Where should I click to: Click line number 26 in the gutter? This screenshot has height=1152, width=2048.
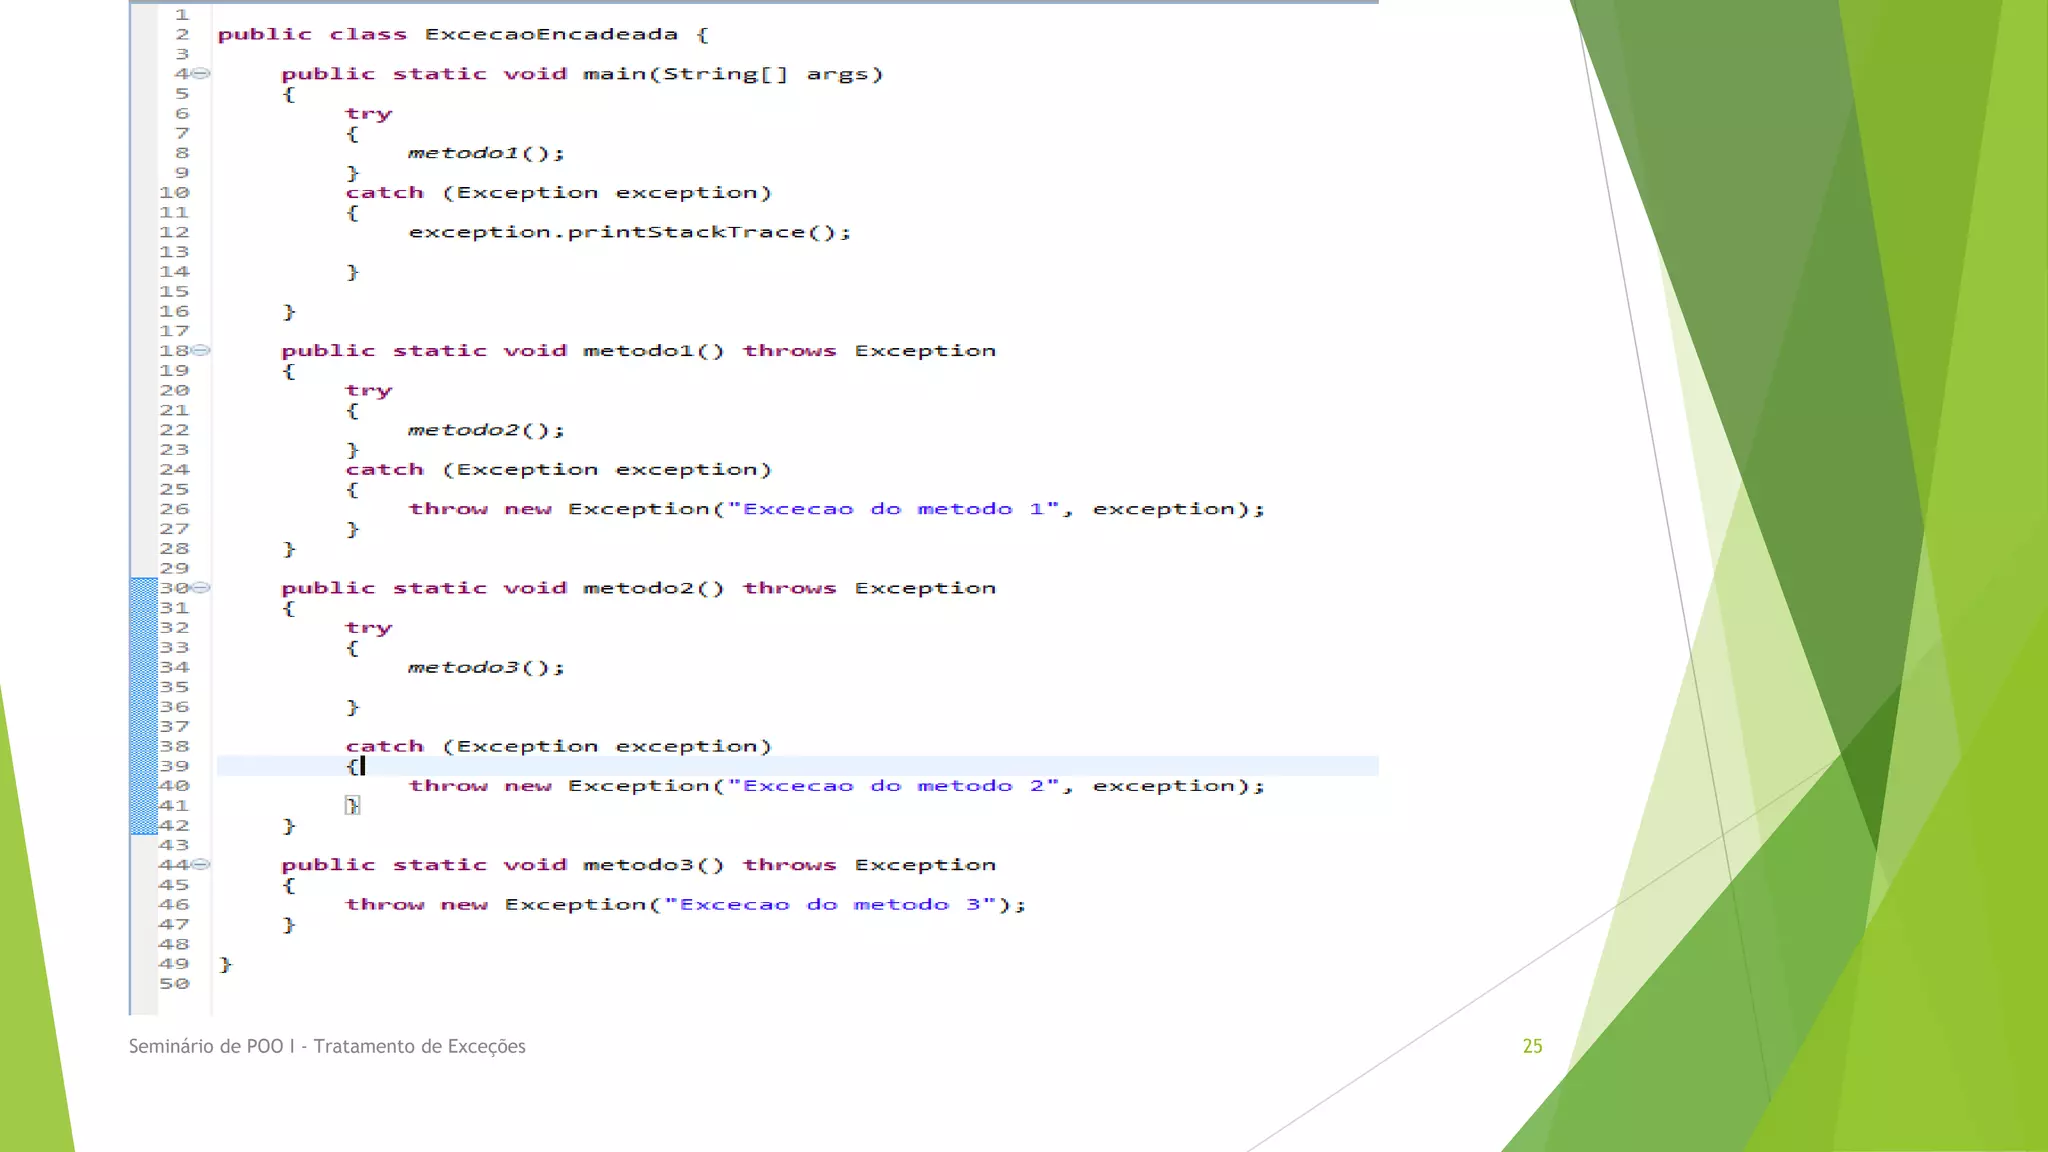pyautogui.click(x=174, y=509)
